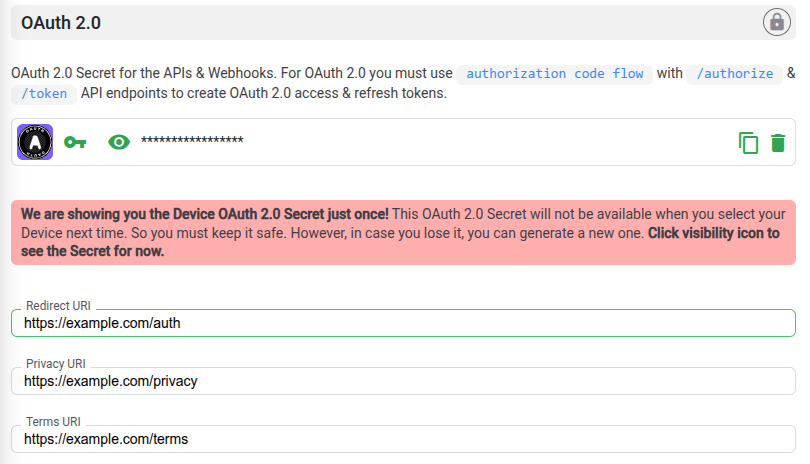The image size is (810, 464).
Task: Click the lock icon in OAuth 2.0 header
Action: pos(776,22)
